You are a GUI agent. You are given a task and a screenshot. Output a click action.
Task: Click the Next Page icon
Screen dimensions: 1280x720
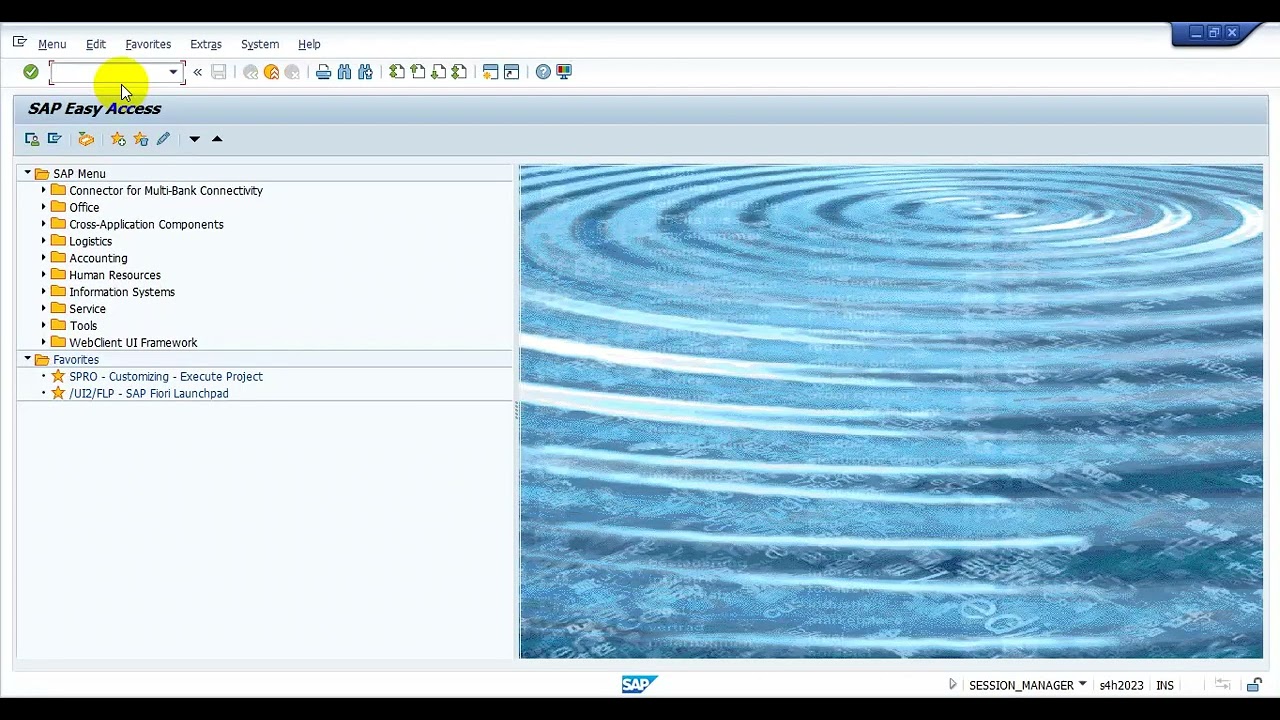tap(438, 72)
